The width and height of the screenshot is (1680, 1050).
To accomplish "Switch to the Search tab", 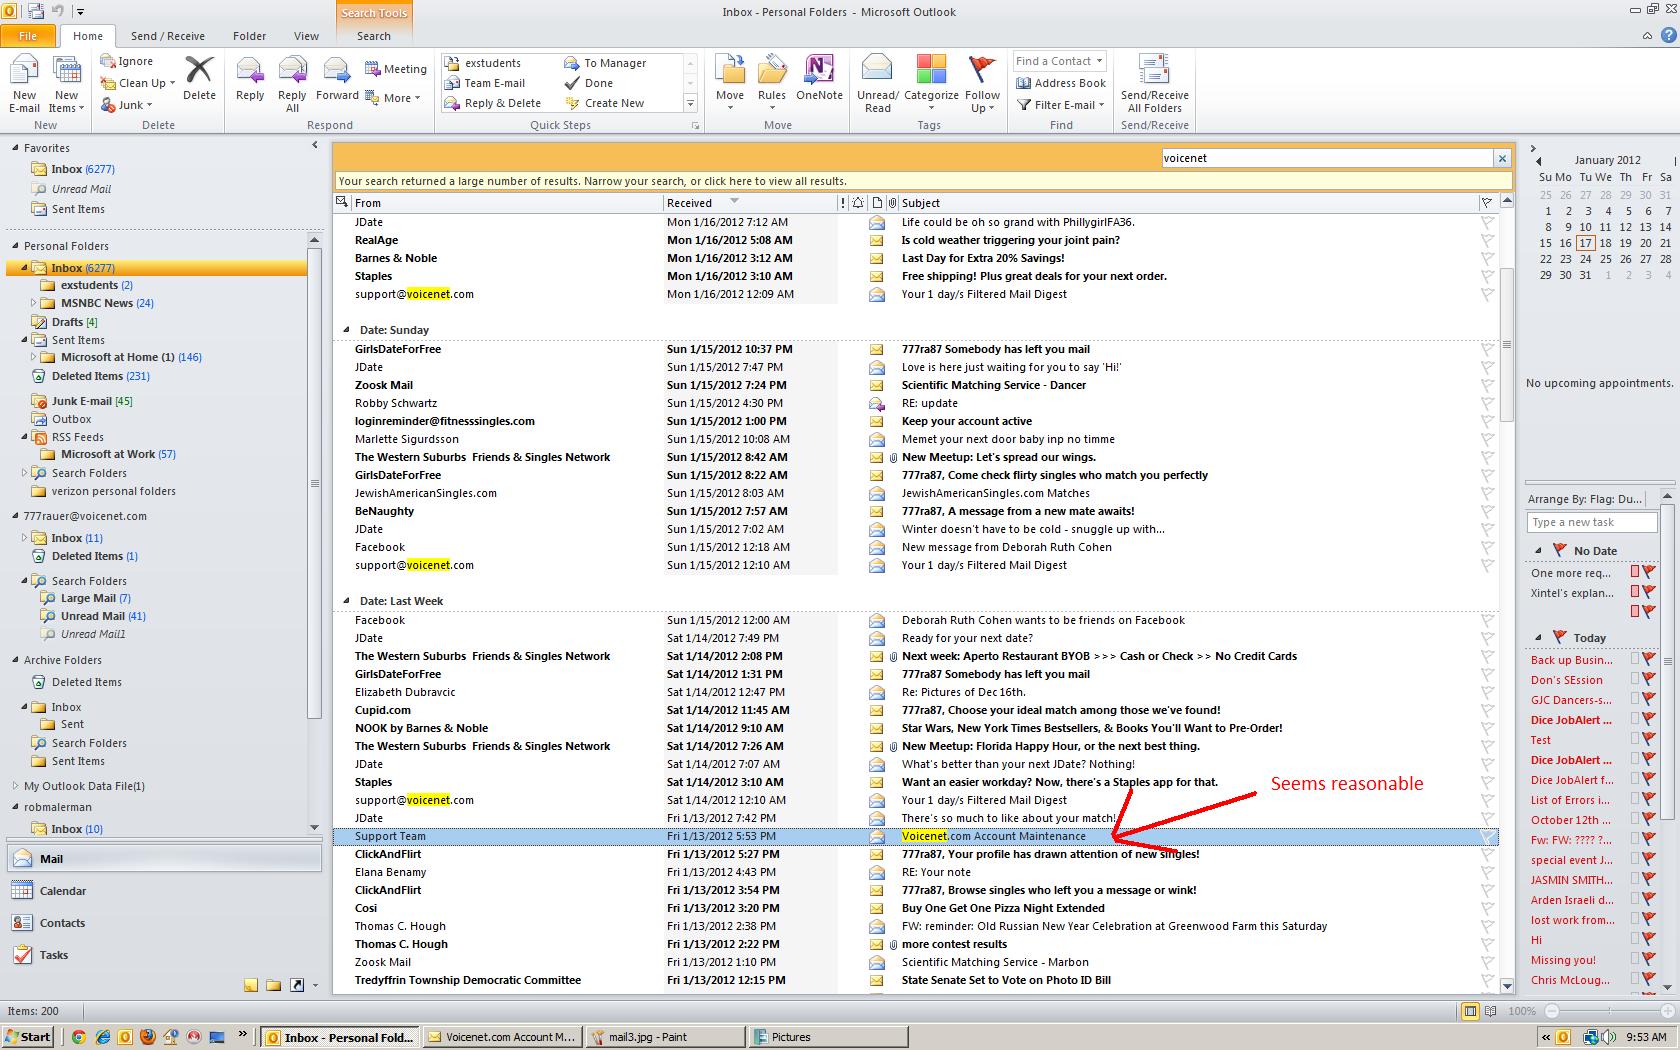I will [x=374, y=36].
